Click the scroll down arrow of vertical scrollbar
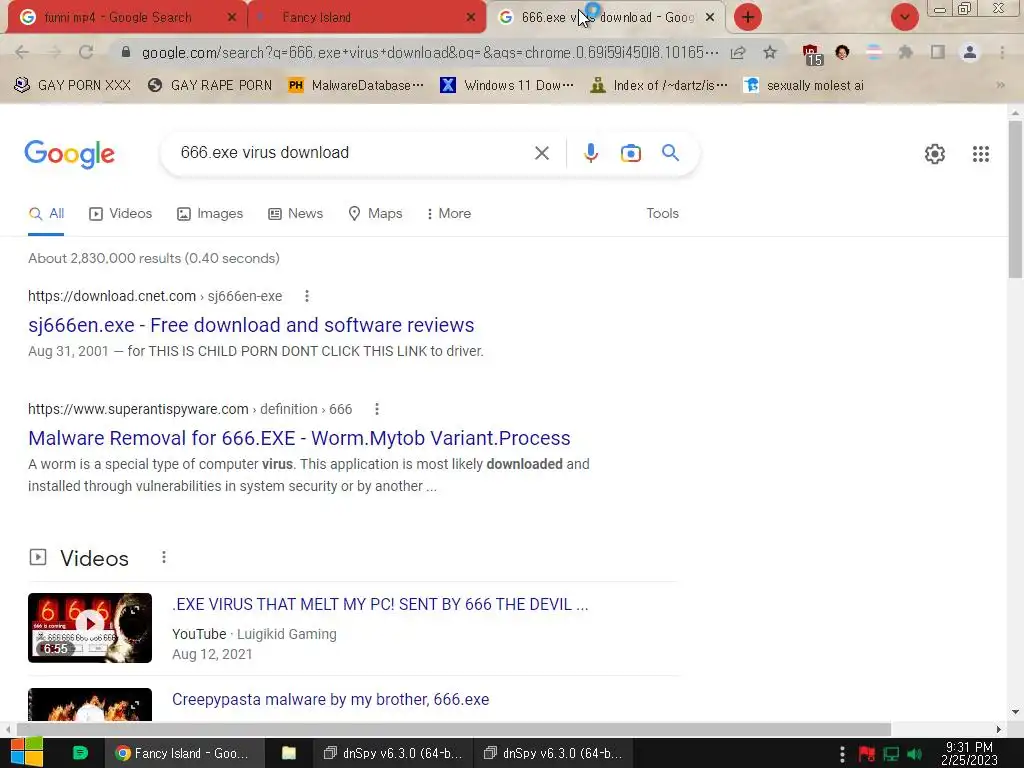This screenshot has height=768, width=1024. (x=1015, y=712)
